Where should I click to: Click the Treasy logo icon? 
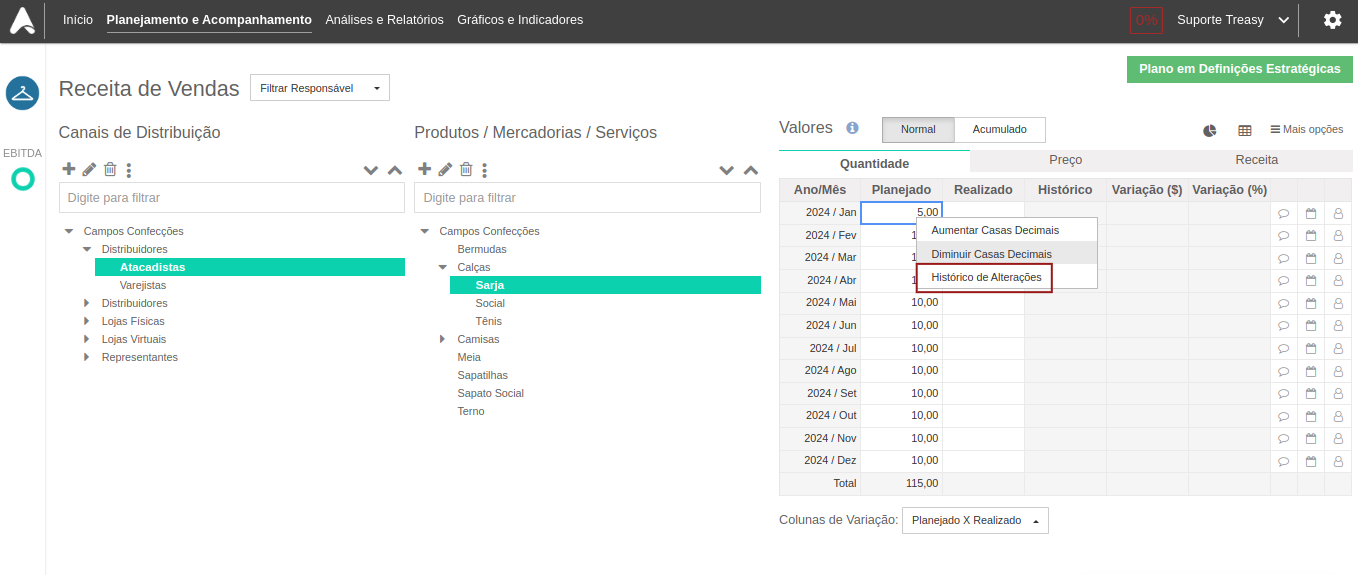point(22,20)
